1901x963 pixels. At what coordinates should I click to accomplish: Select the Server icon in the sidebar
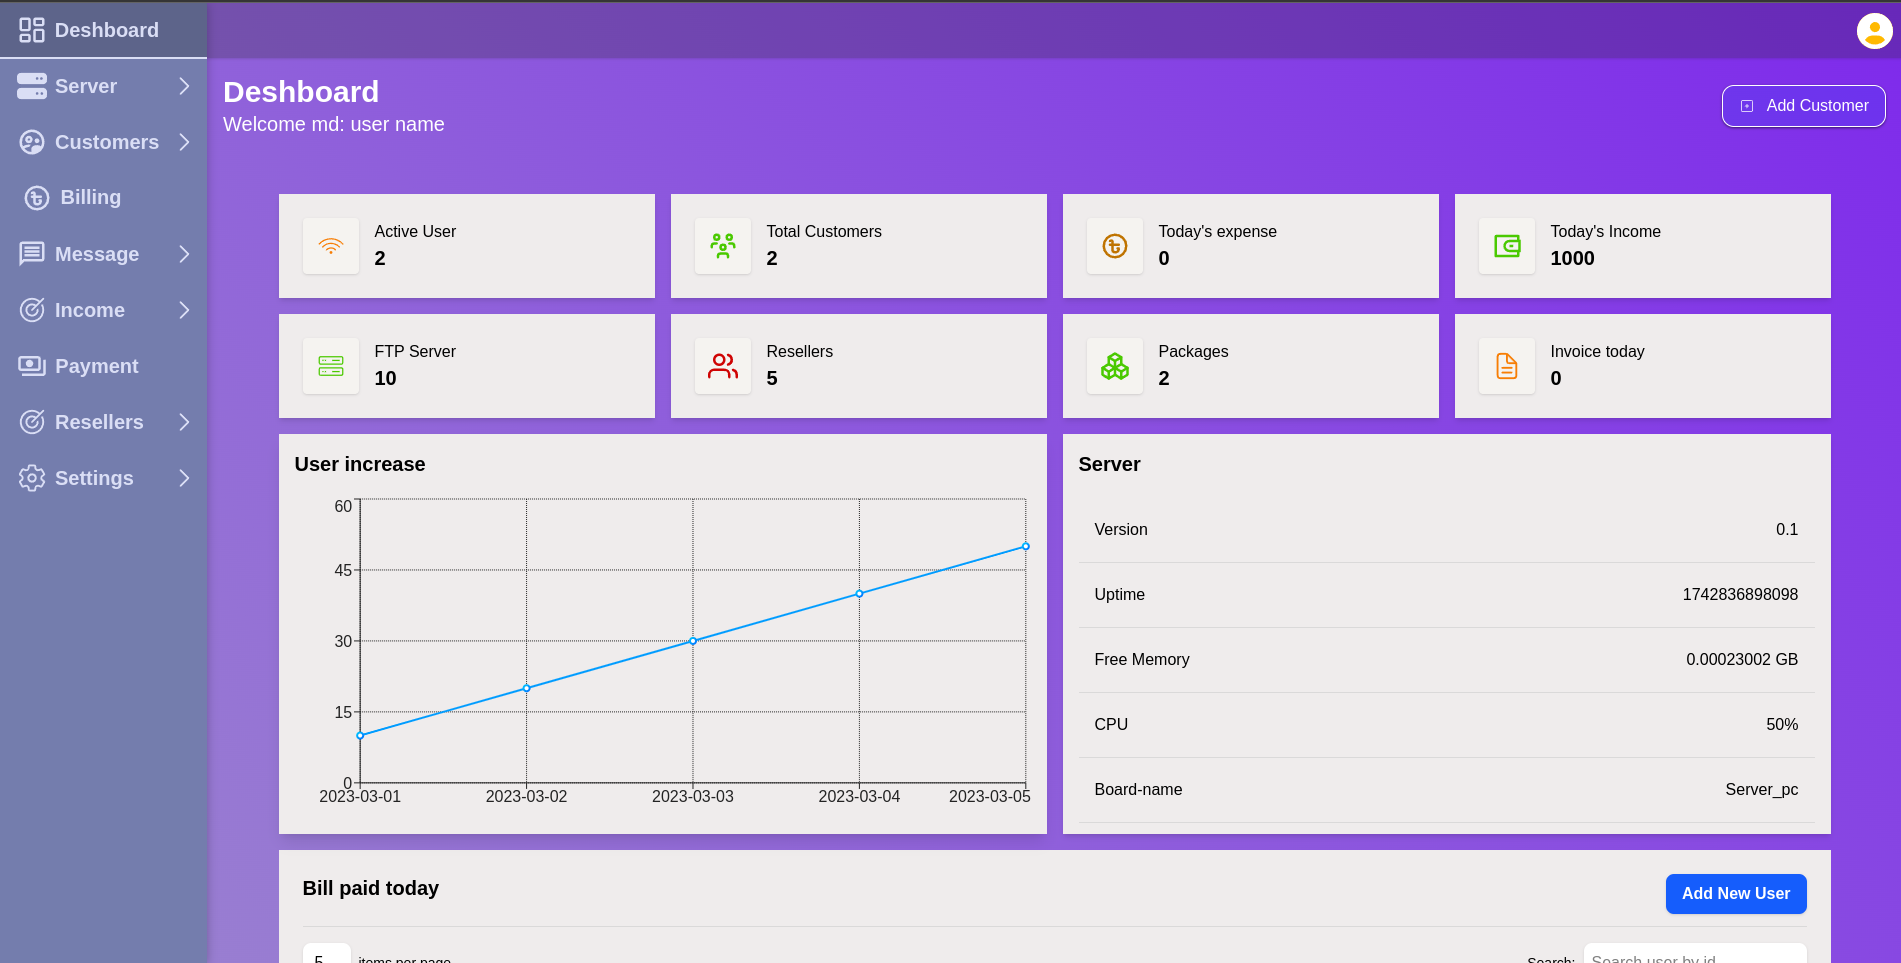[x=31, y=86]
